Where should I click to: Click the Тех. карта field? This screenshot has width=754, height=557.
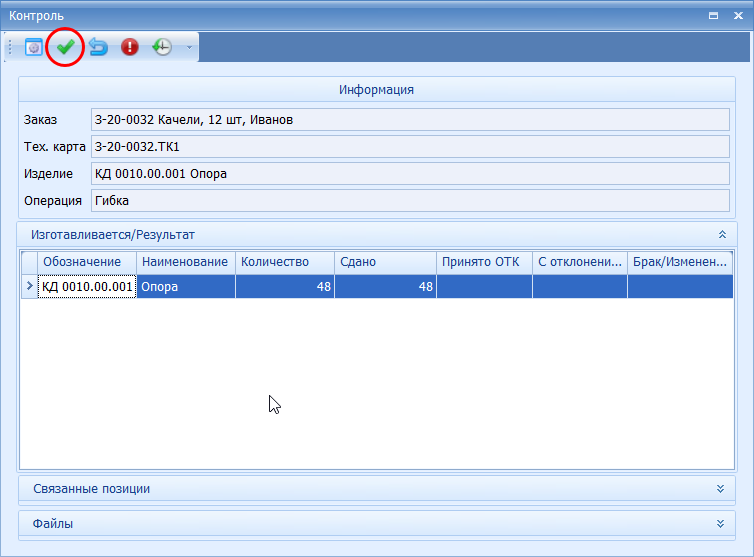[x=409, y=147]
